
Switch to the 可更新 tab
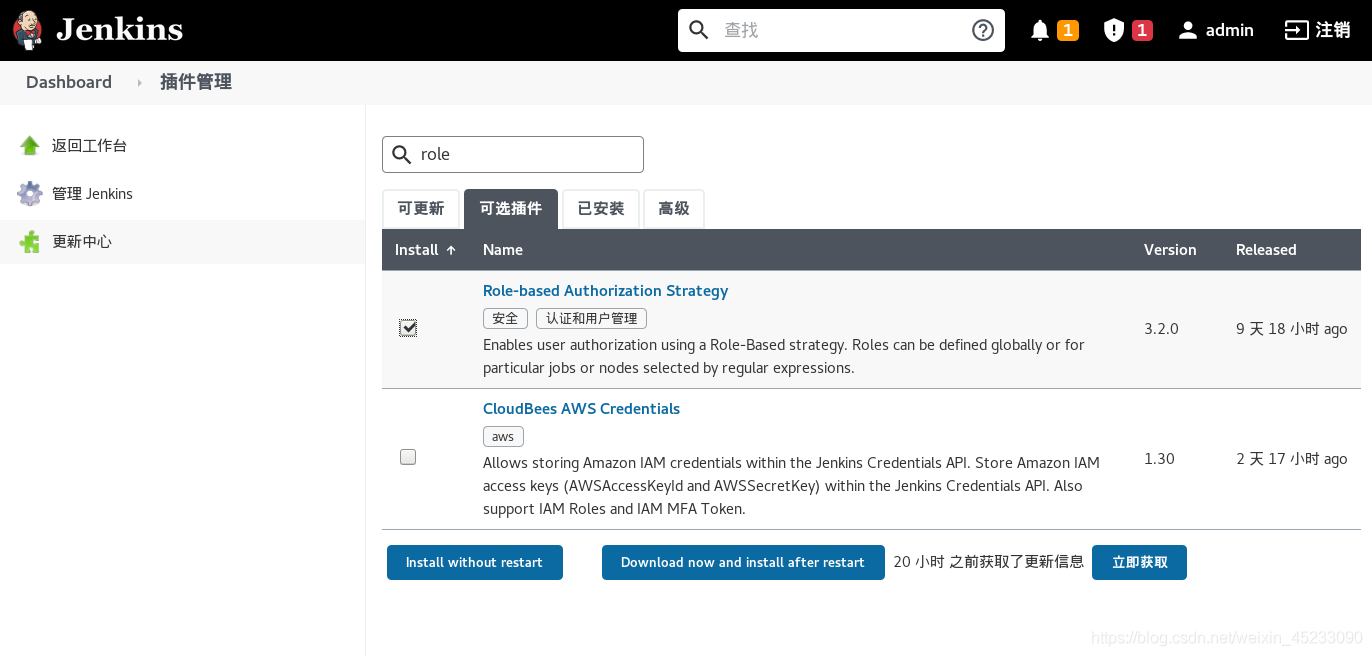click(421, 209)
